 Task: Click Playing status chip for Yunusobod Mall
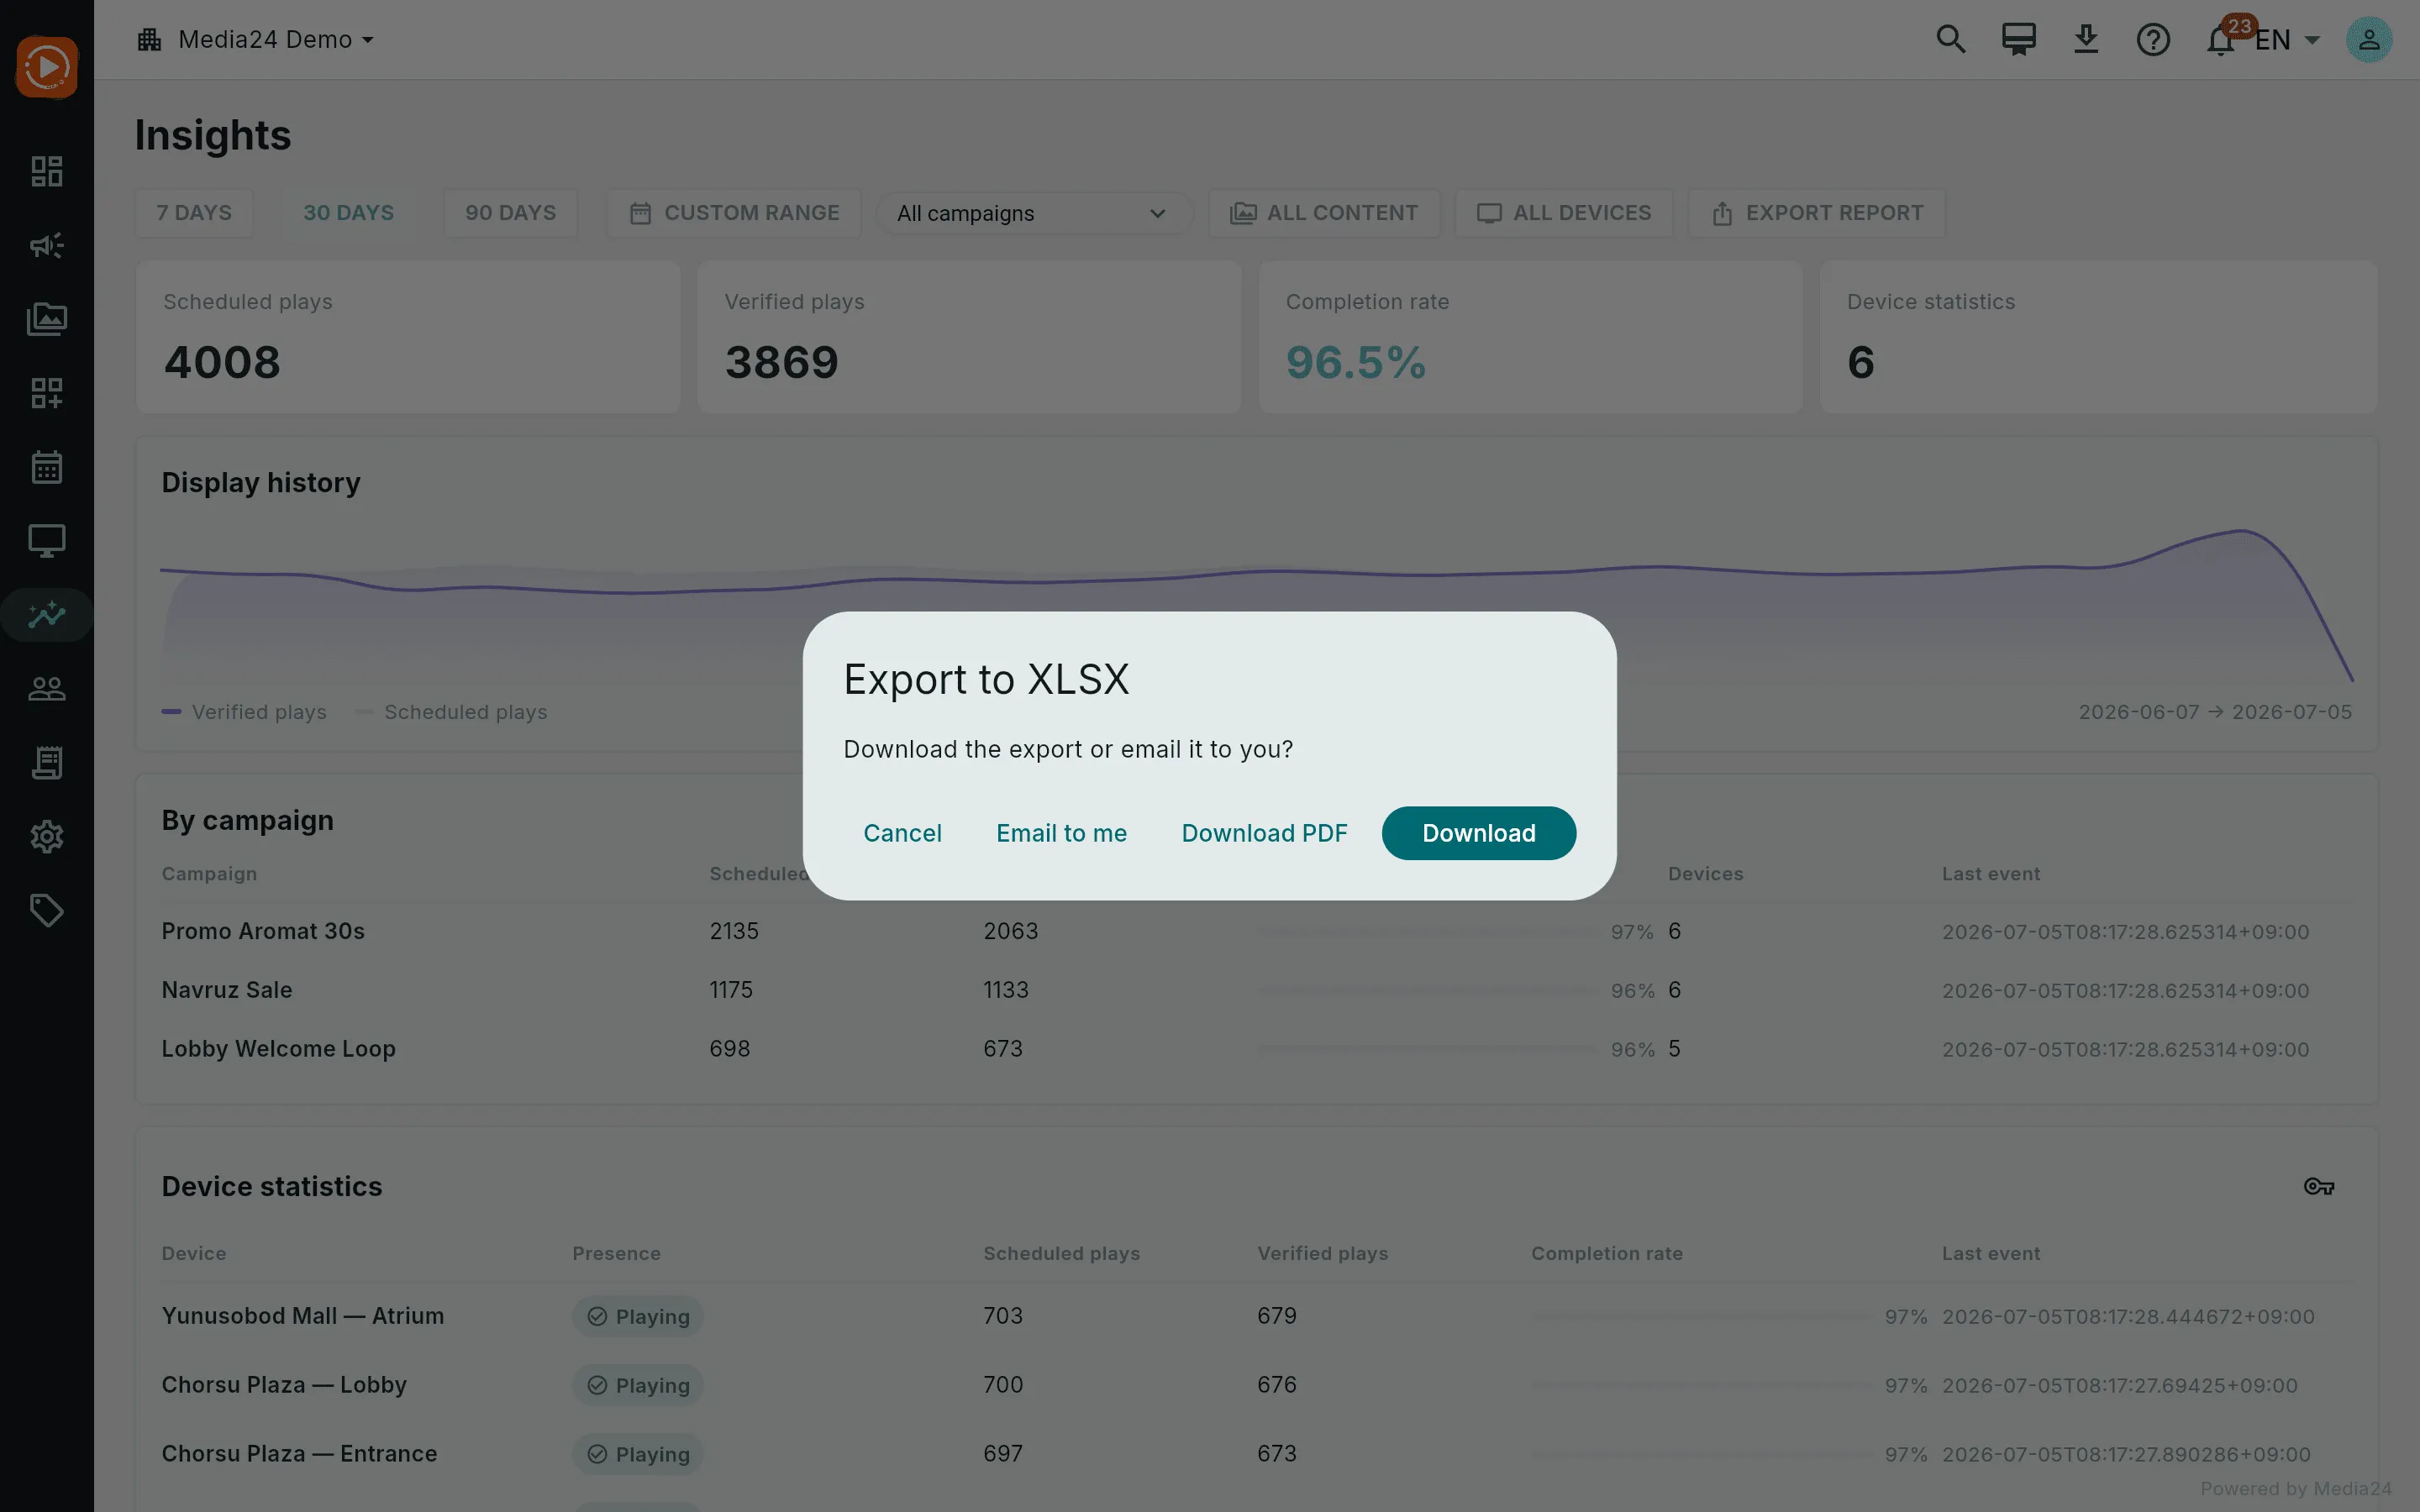pos(638,1317)
